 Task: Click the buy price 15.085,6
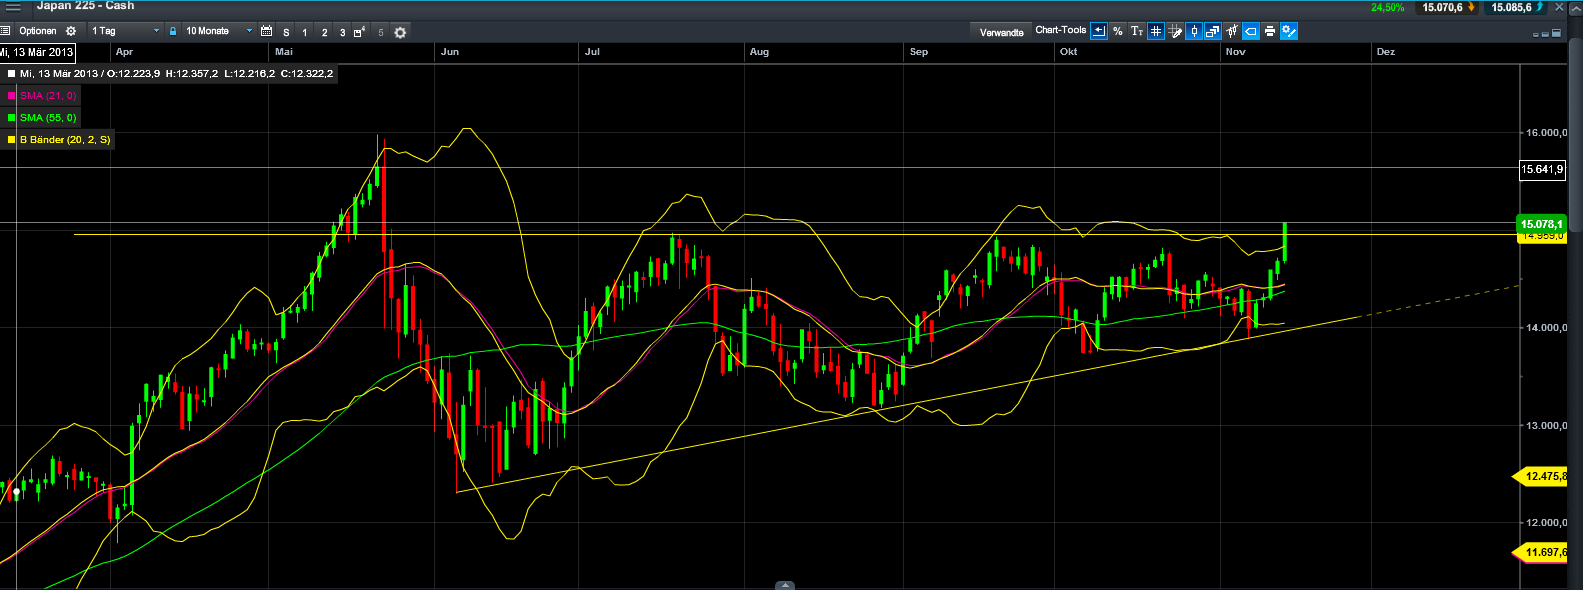[x=1515, y=7]
